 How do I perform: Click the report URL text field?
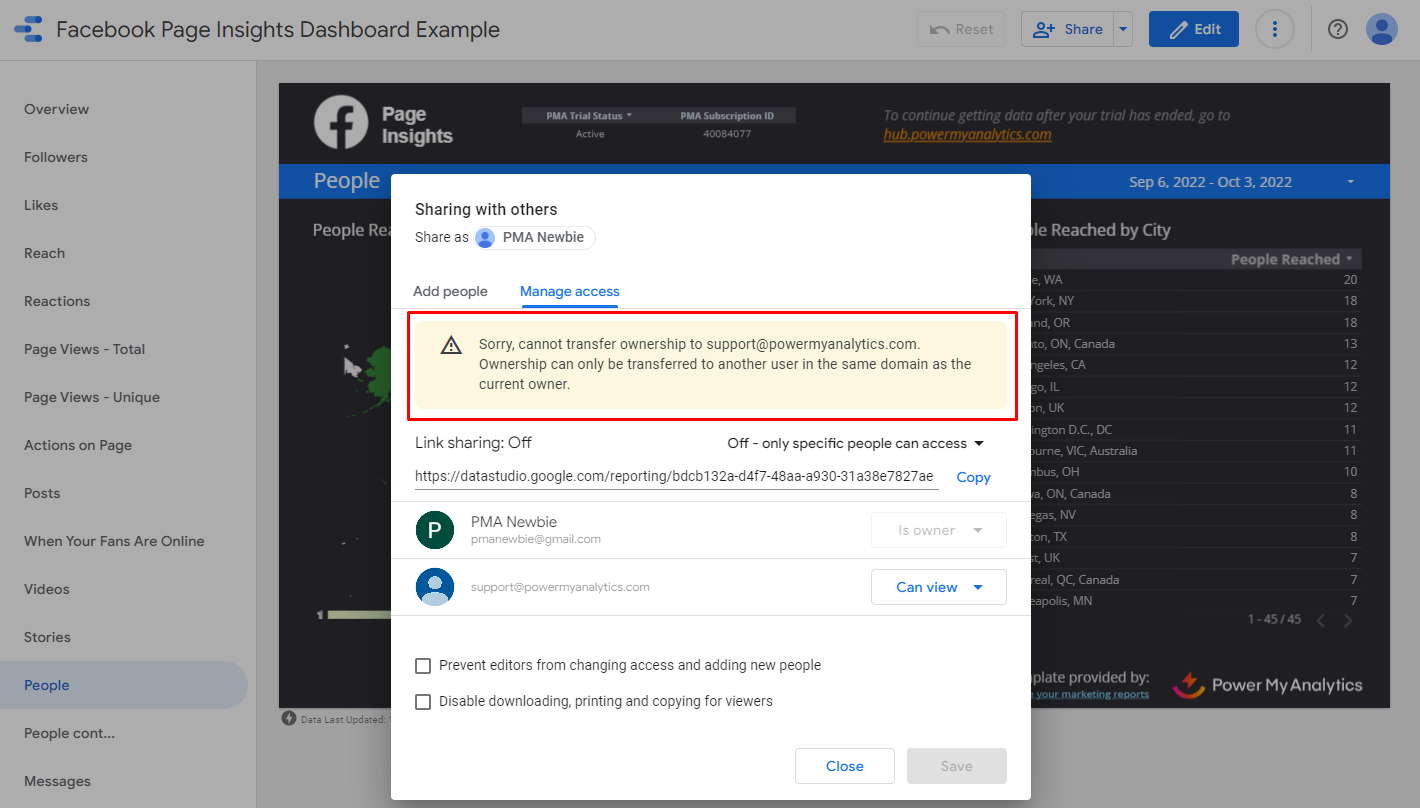coord(675,477)
